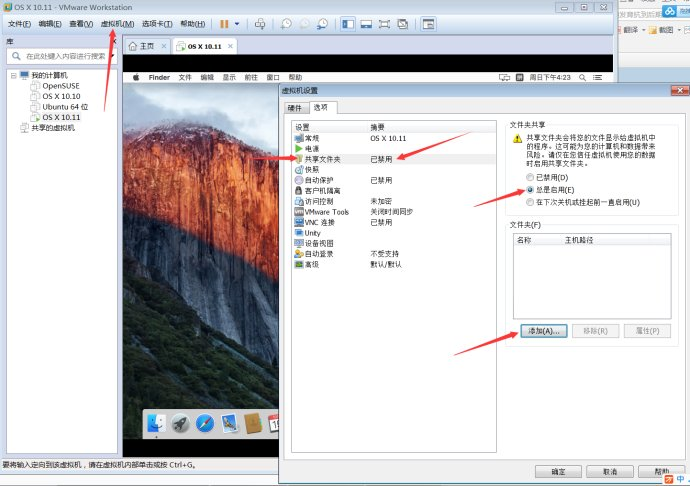Screen dimensions: 690x486
Task: Select the 快照 settings row
Action: [394, 169]
